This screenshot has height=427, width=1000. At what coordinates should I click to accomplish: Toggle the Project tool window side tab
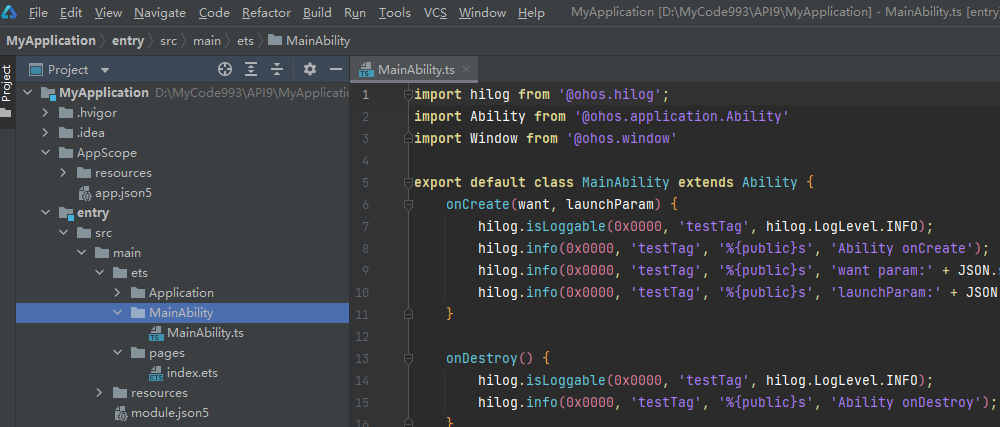(6, 84)
